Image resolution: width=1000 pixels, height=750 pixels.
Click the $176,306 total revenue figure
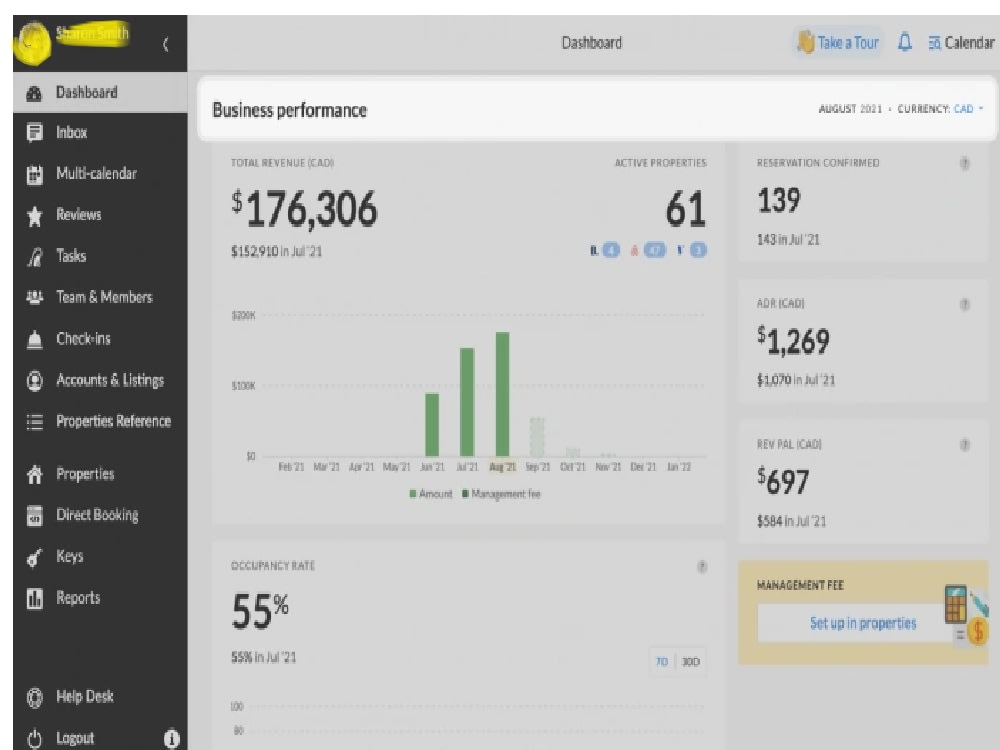(304, 209)
